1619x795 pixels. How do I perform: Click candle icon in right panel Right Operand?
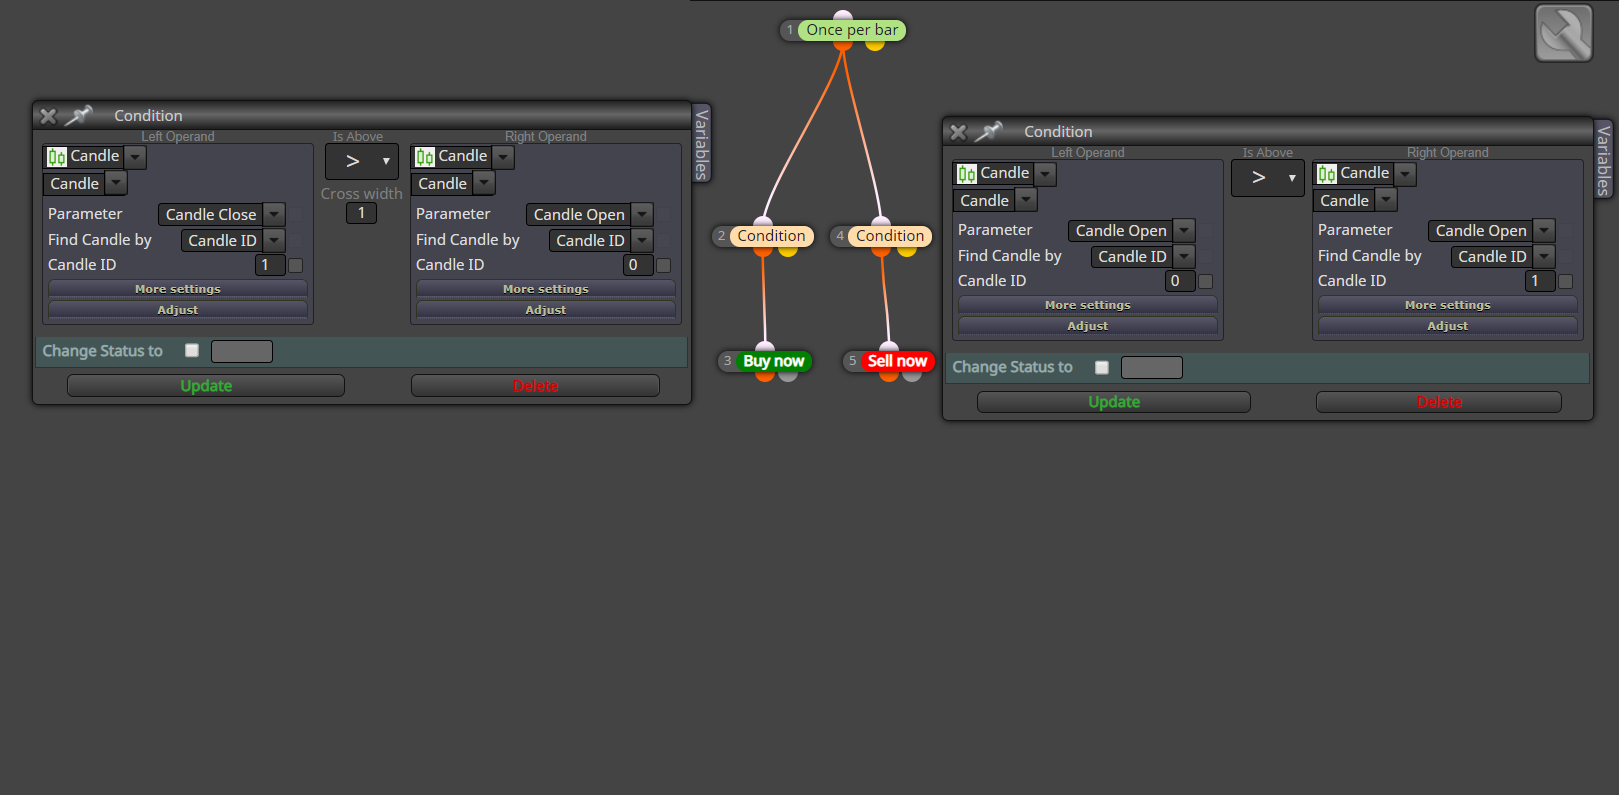1327,174
